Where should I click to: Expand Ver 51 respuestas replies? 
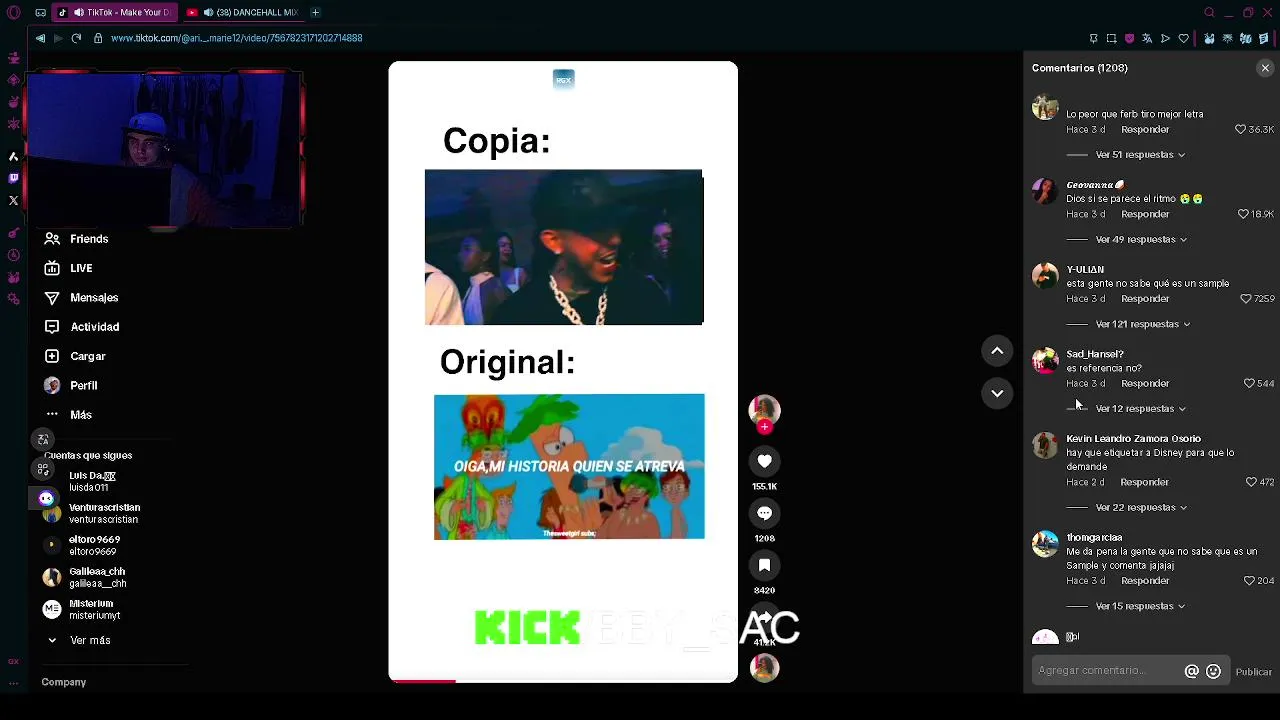1140,155
